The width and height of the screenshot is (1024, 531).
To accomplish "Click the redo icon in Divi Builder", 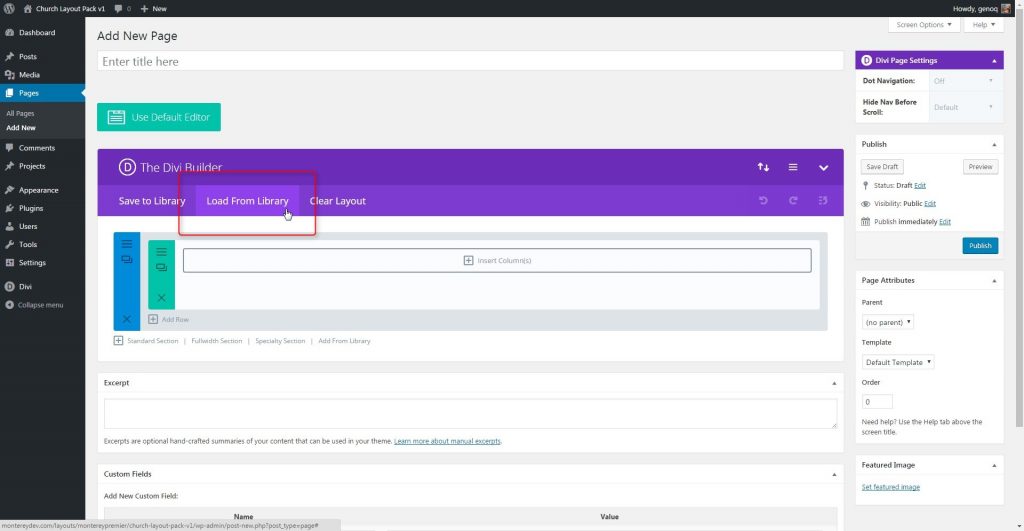I will pyautogui.click(x=793, y=201).
